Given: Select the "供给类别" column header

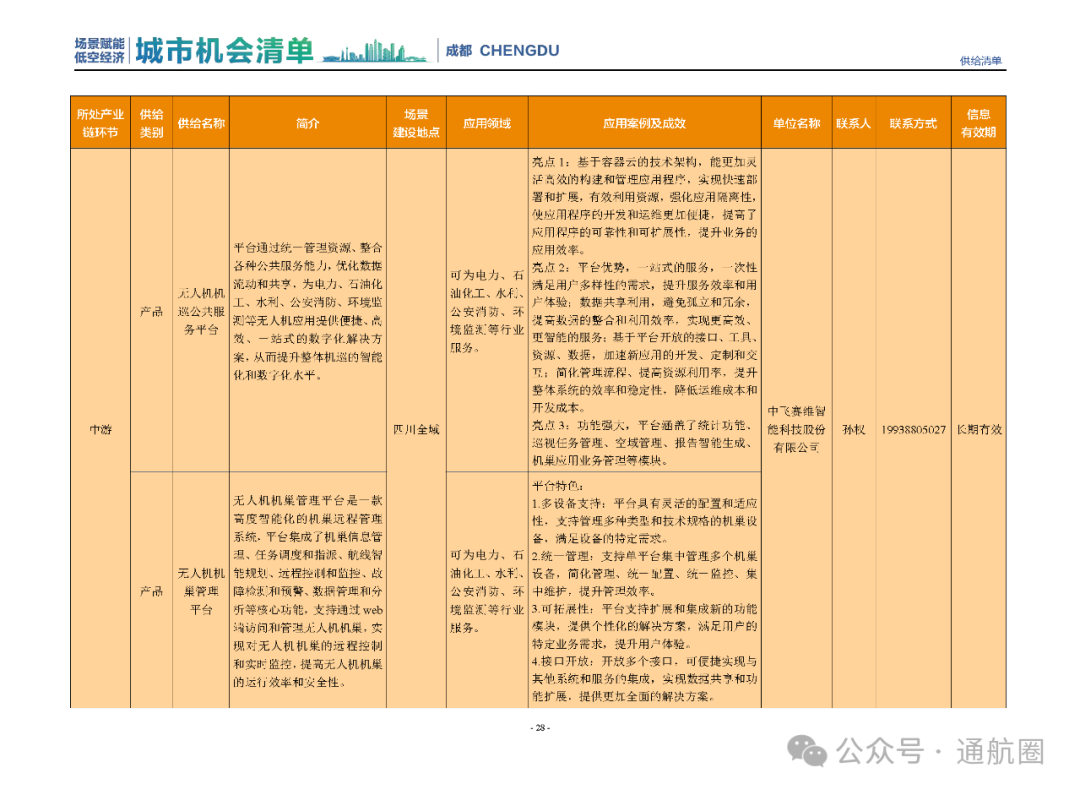Looking at the screenshot, I should (152, 123).
